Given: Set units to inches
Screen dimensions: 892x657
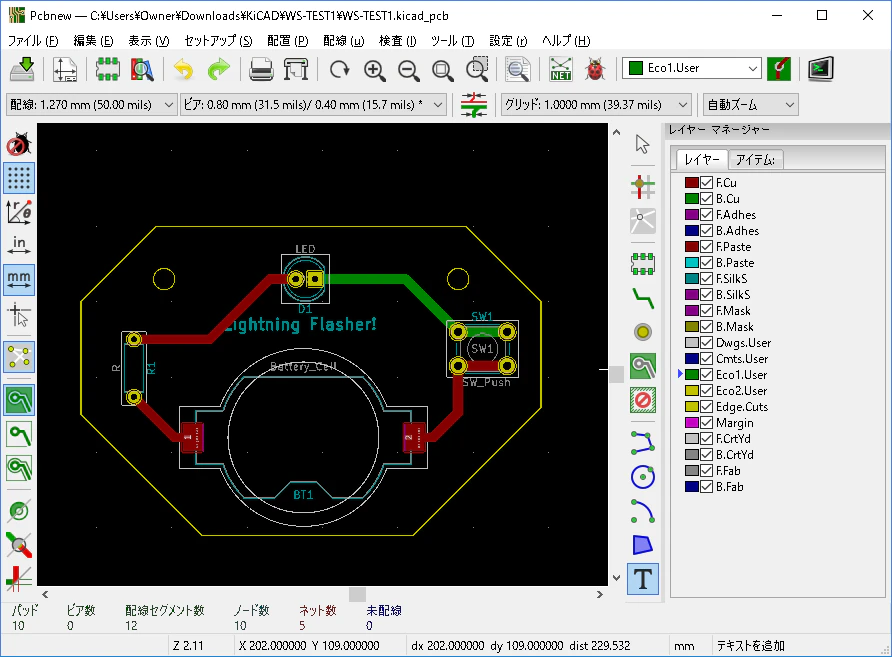Looking at the screenshot, I should point(19,246).
